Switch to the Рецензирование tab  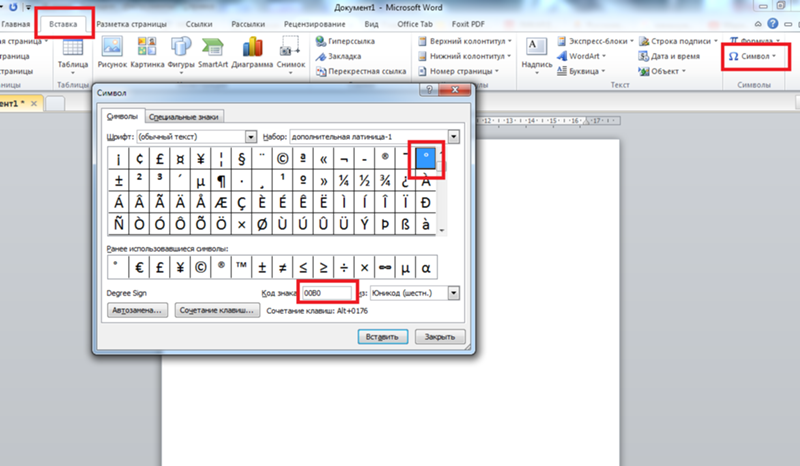pos(315,24)
